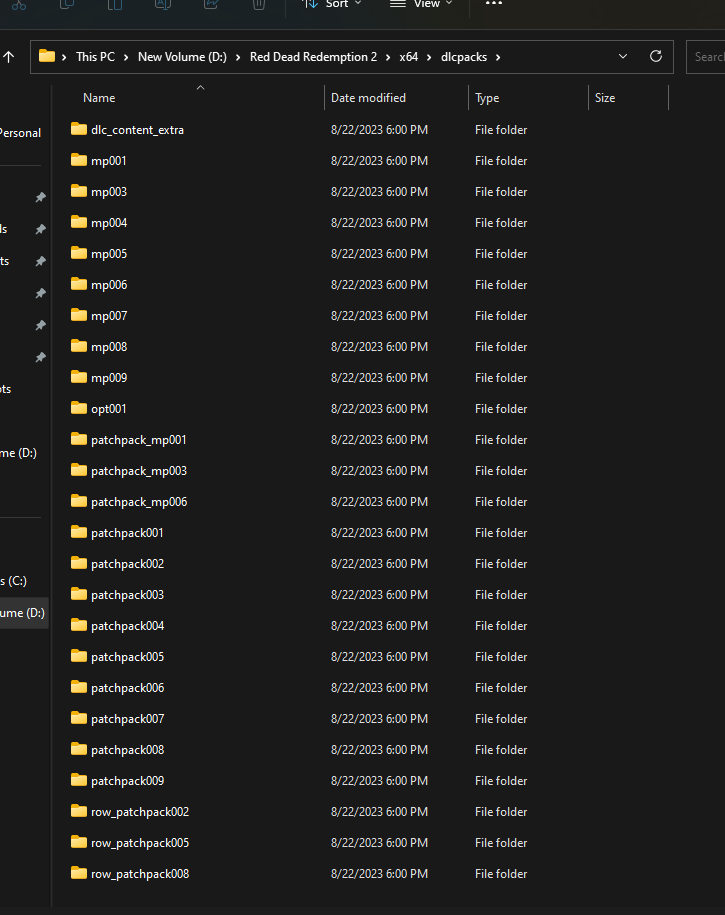Click folder icon next to mp007
This screenshot has width=725, height=915.
click(79, 315)
